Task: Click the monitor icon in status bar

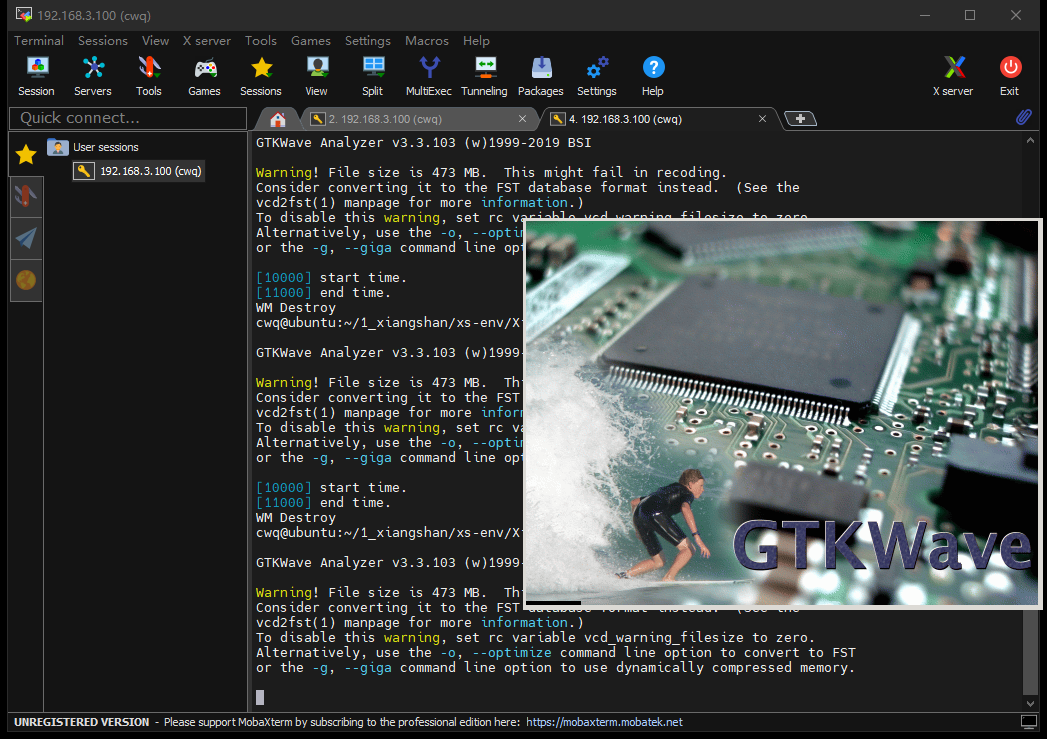Action: 1029,722
